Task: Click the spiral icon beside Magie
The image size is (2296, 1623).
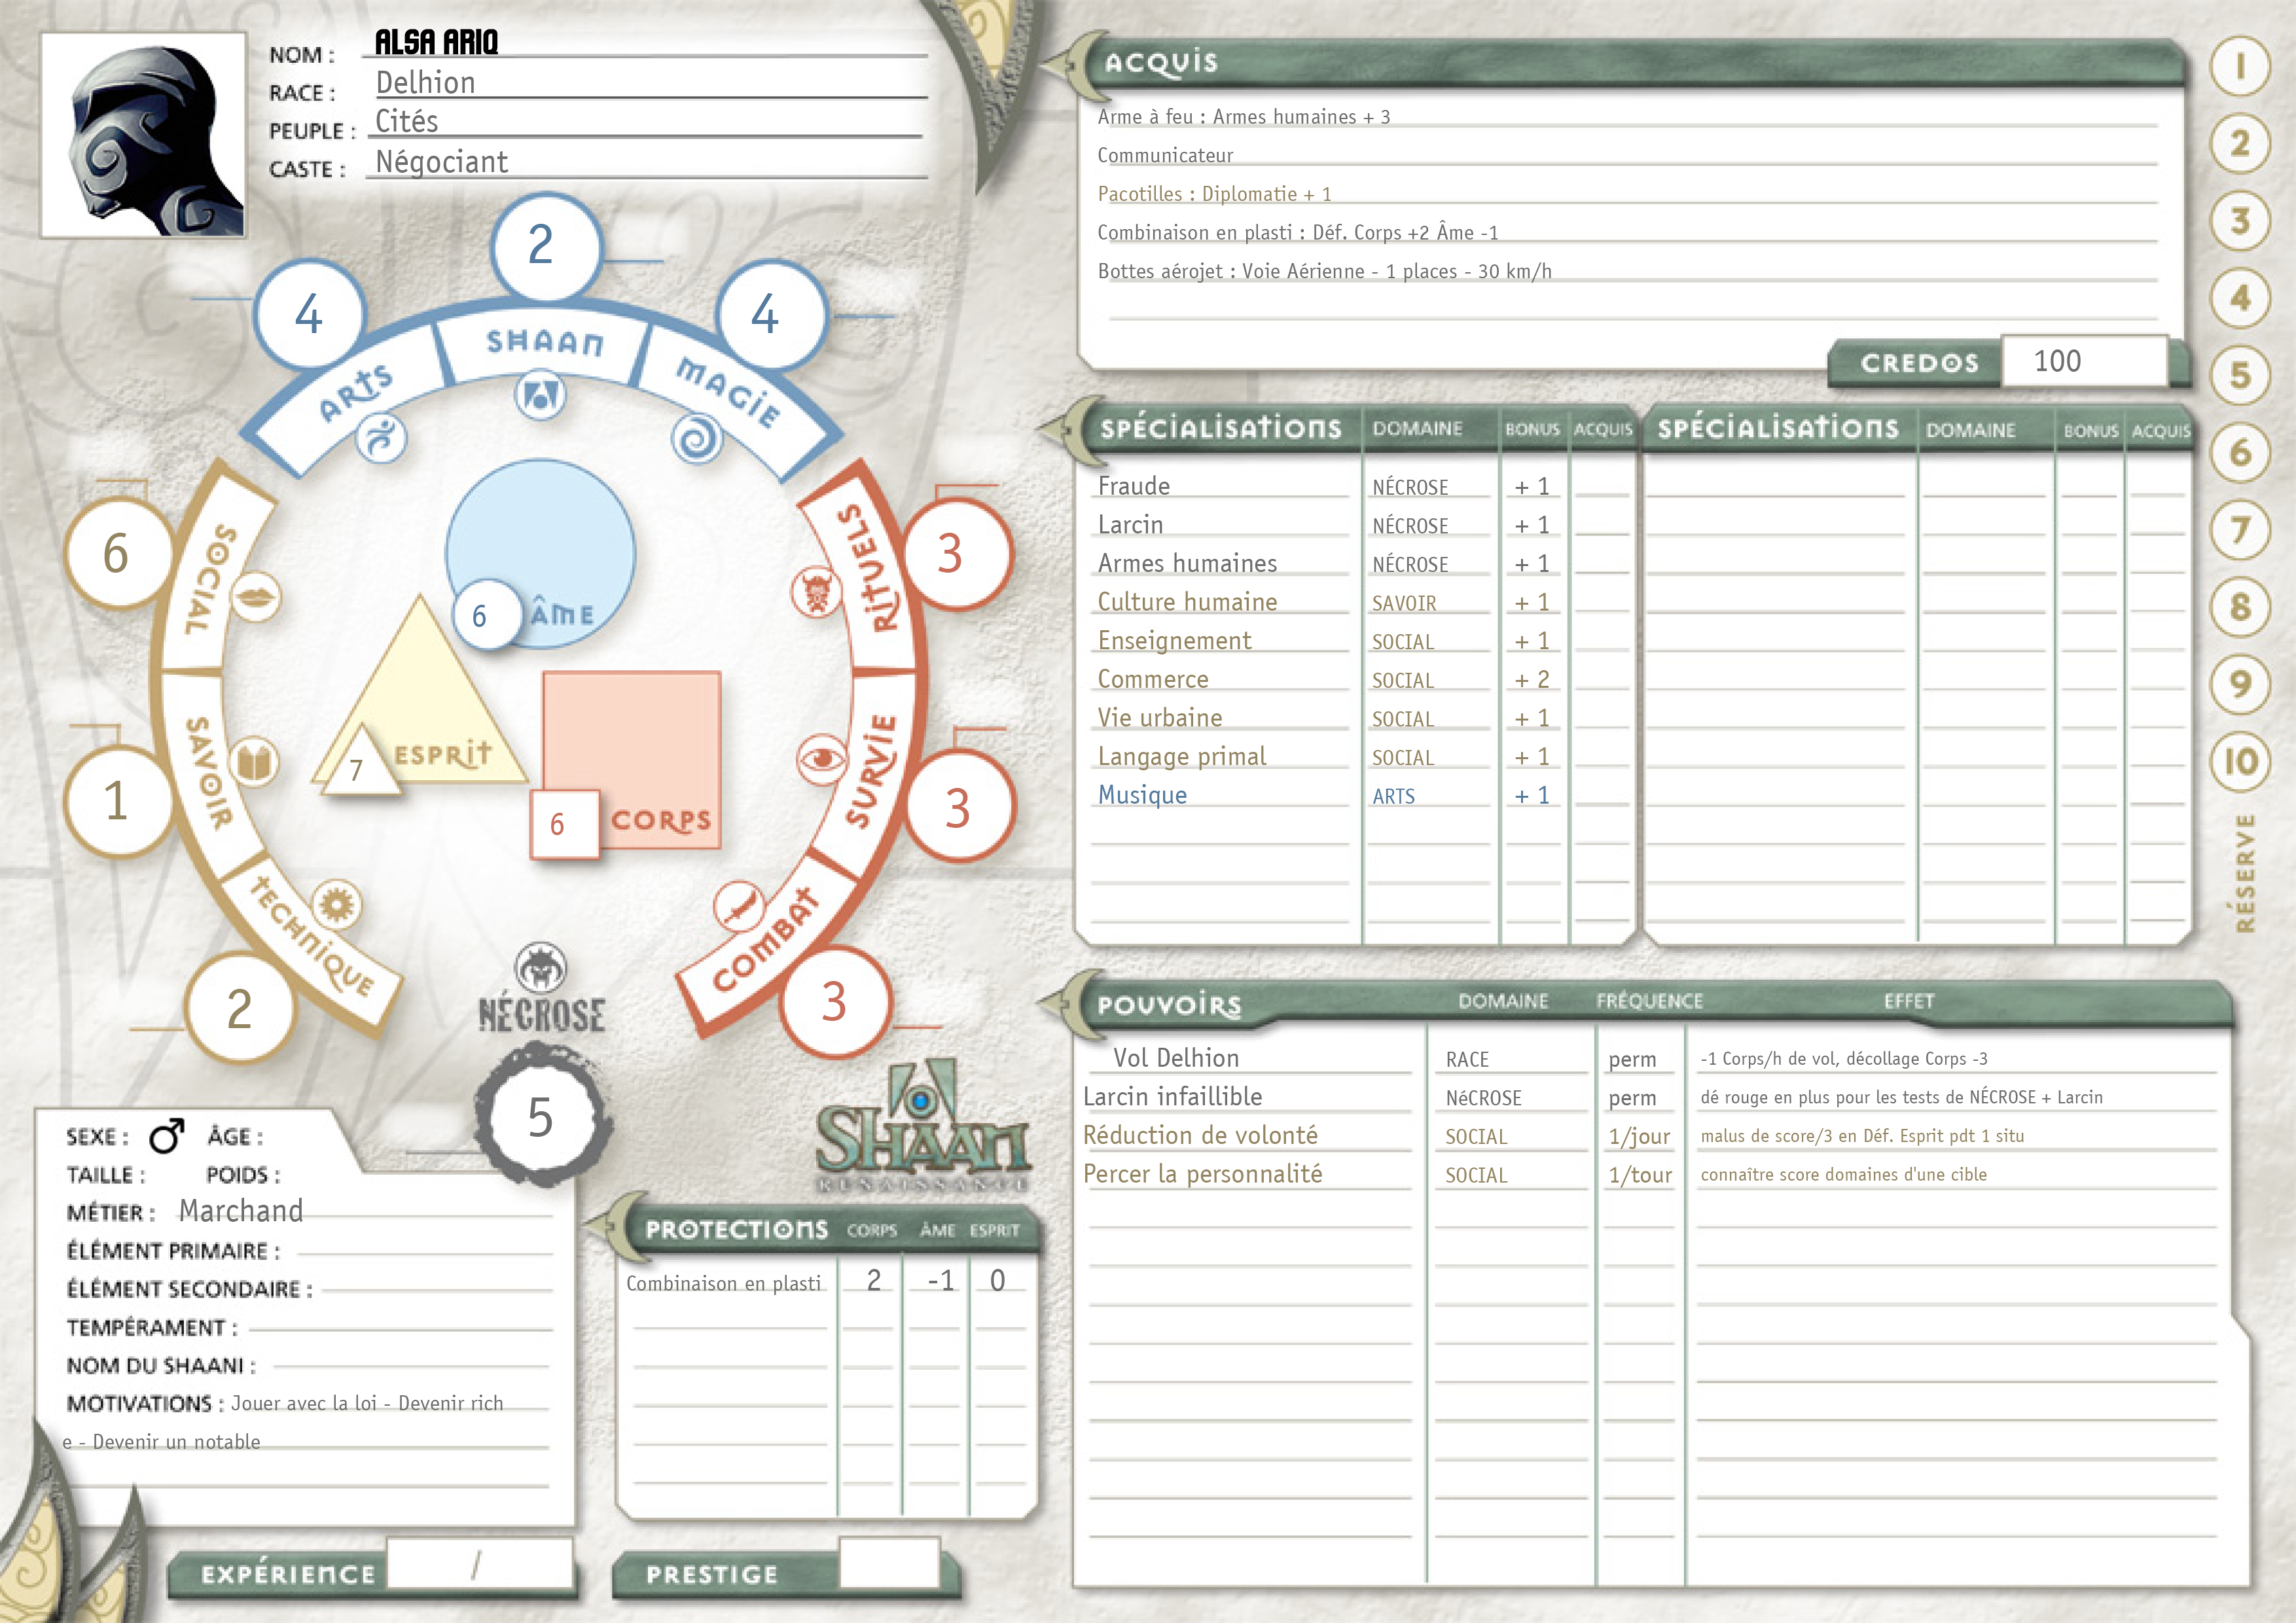Action: coord(697,438)
